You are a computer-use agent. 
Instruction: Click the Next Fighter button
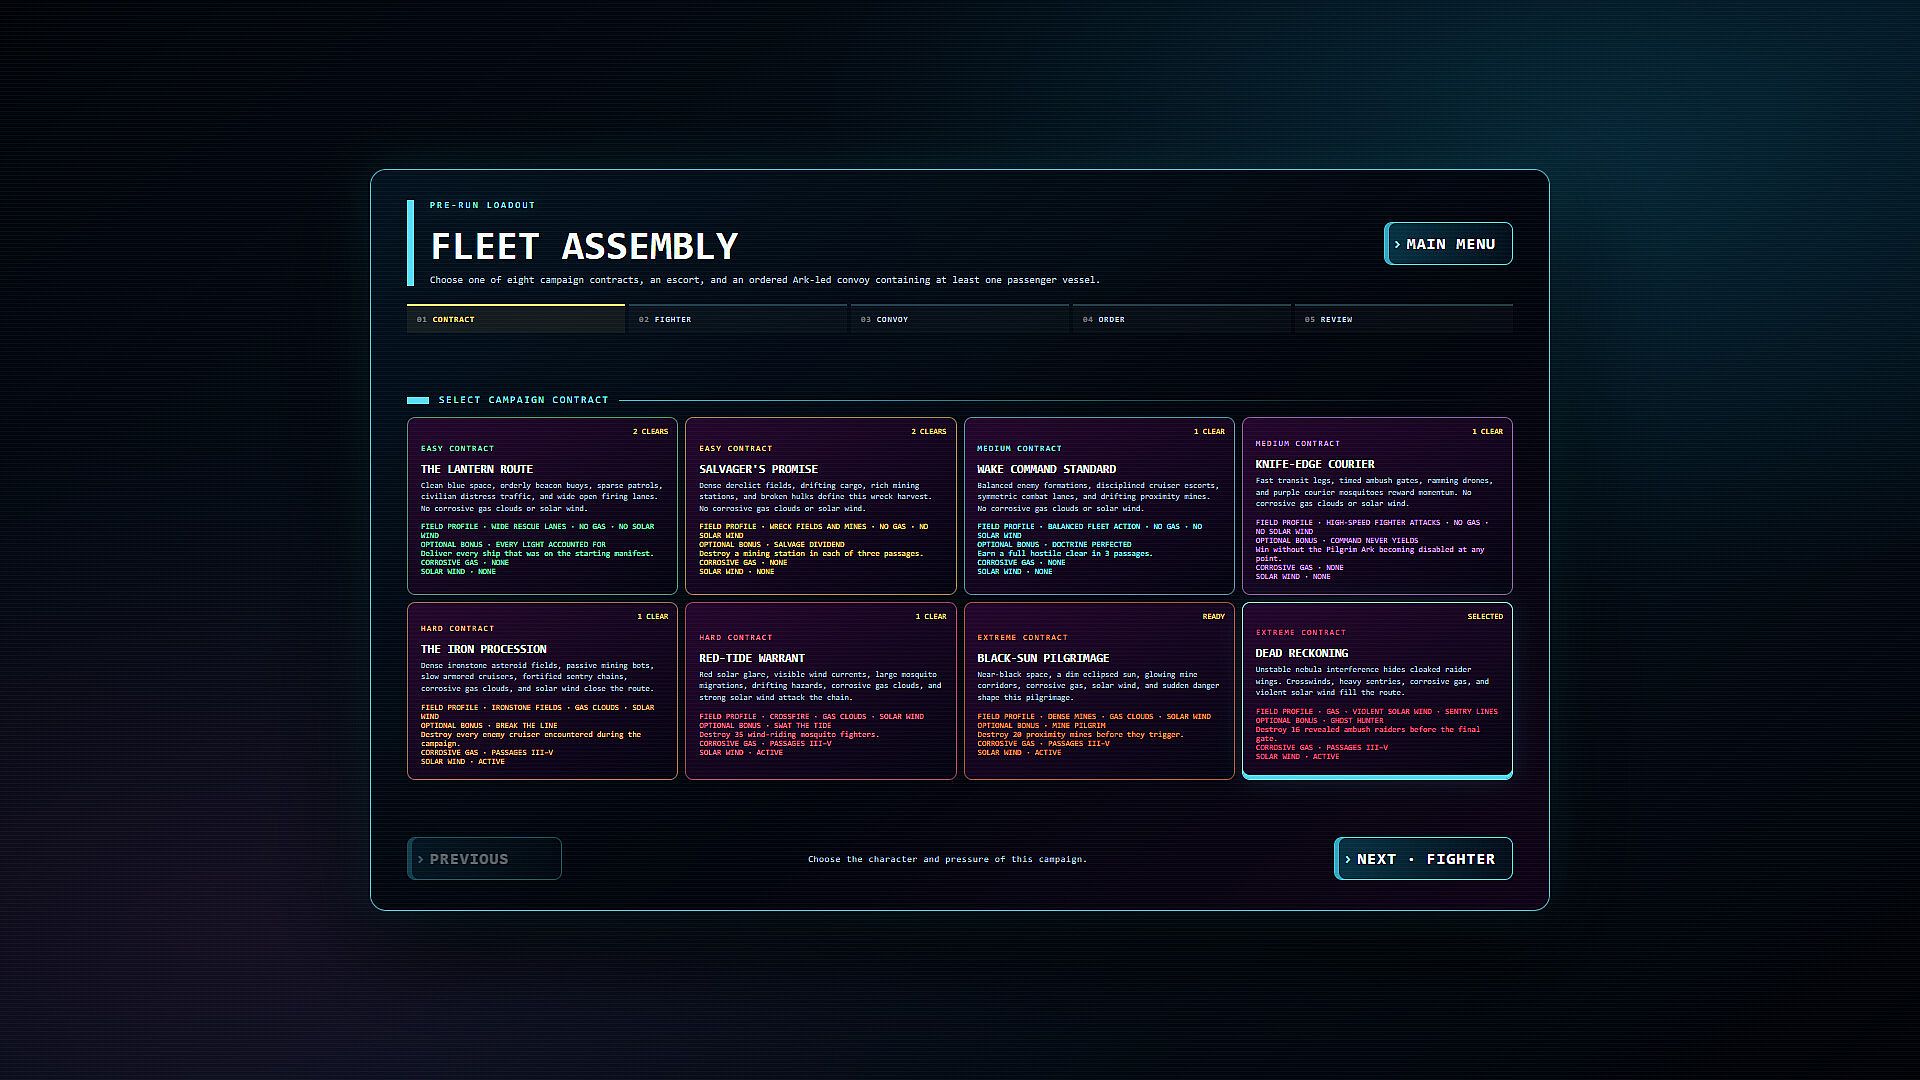point(1423,859)
